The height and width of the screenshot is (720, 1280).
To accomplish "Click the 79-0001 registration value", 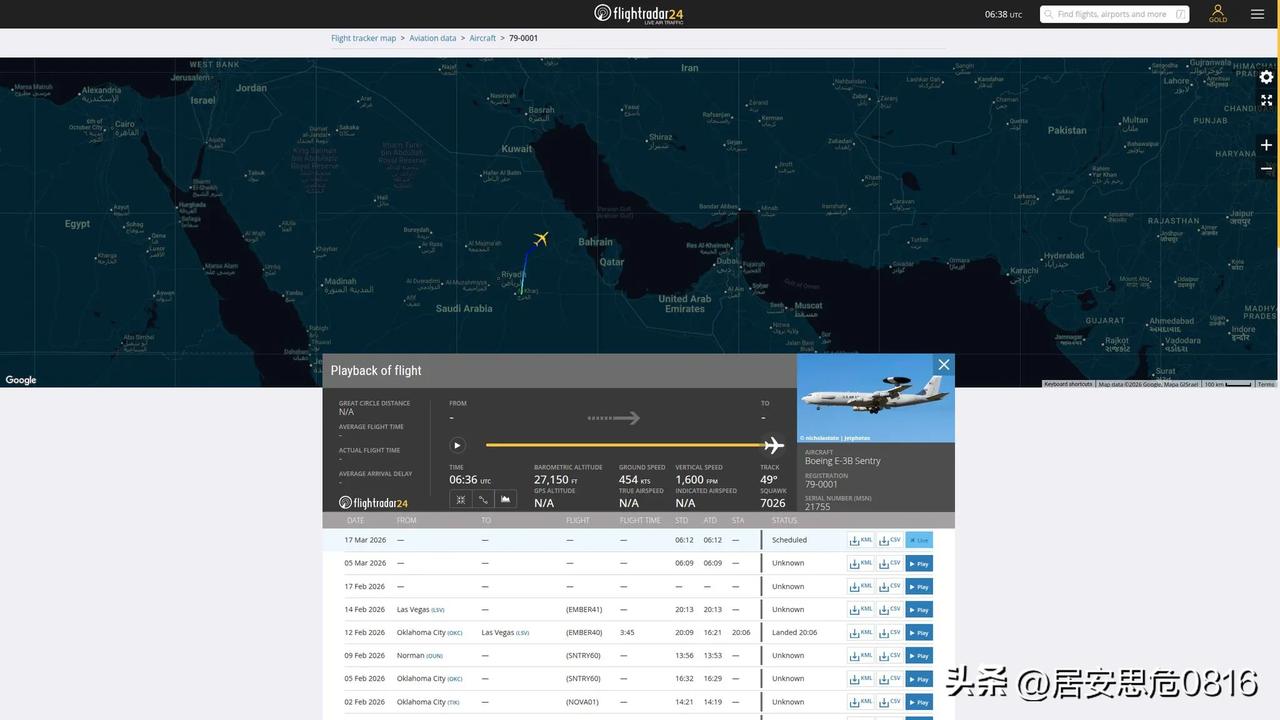I will (821, 485).
